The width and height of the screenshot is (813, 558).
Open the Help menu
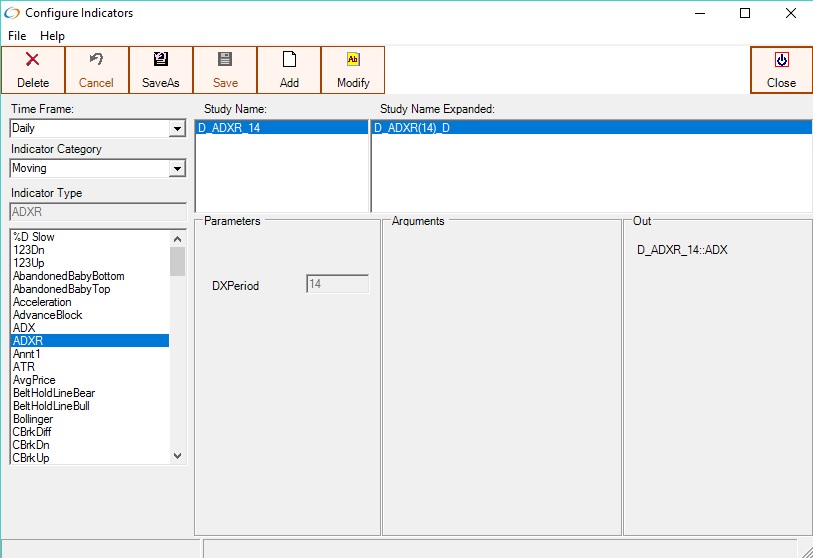[52, 36]
